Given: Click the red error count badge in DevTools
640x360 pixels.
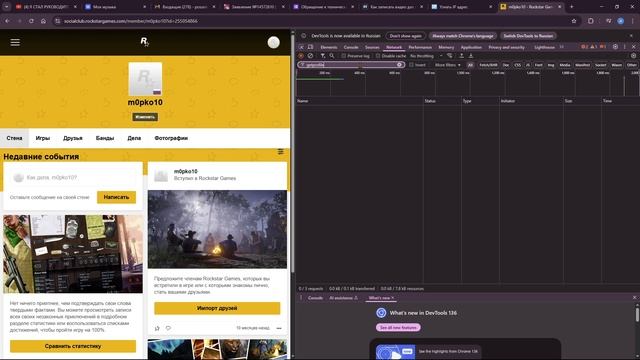Looking at the screenshot, I should 585,47.
